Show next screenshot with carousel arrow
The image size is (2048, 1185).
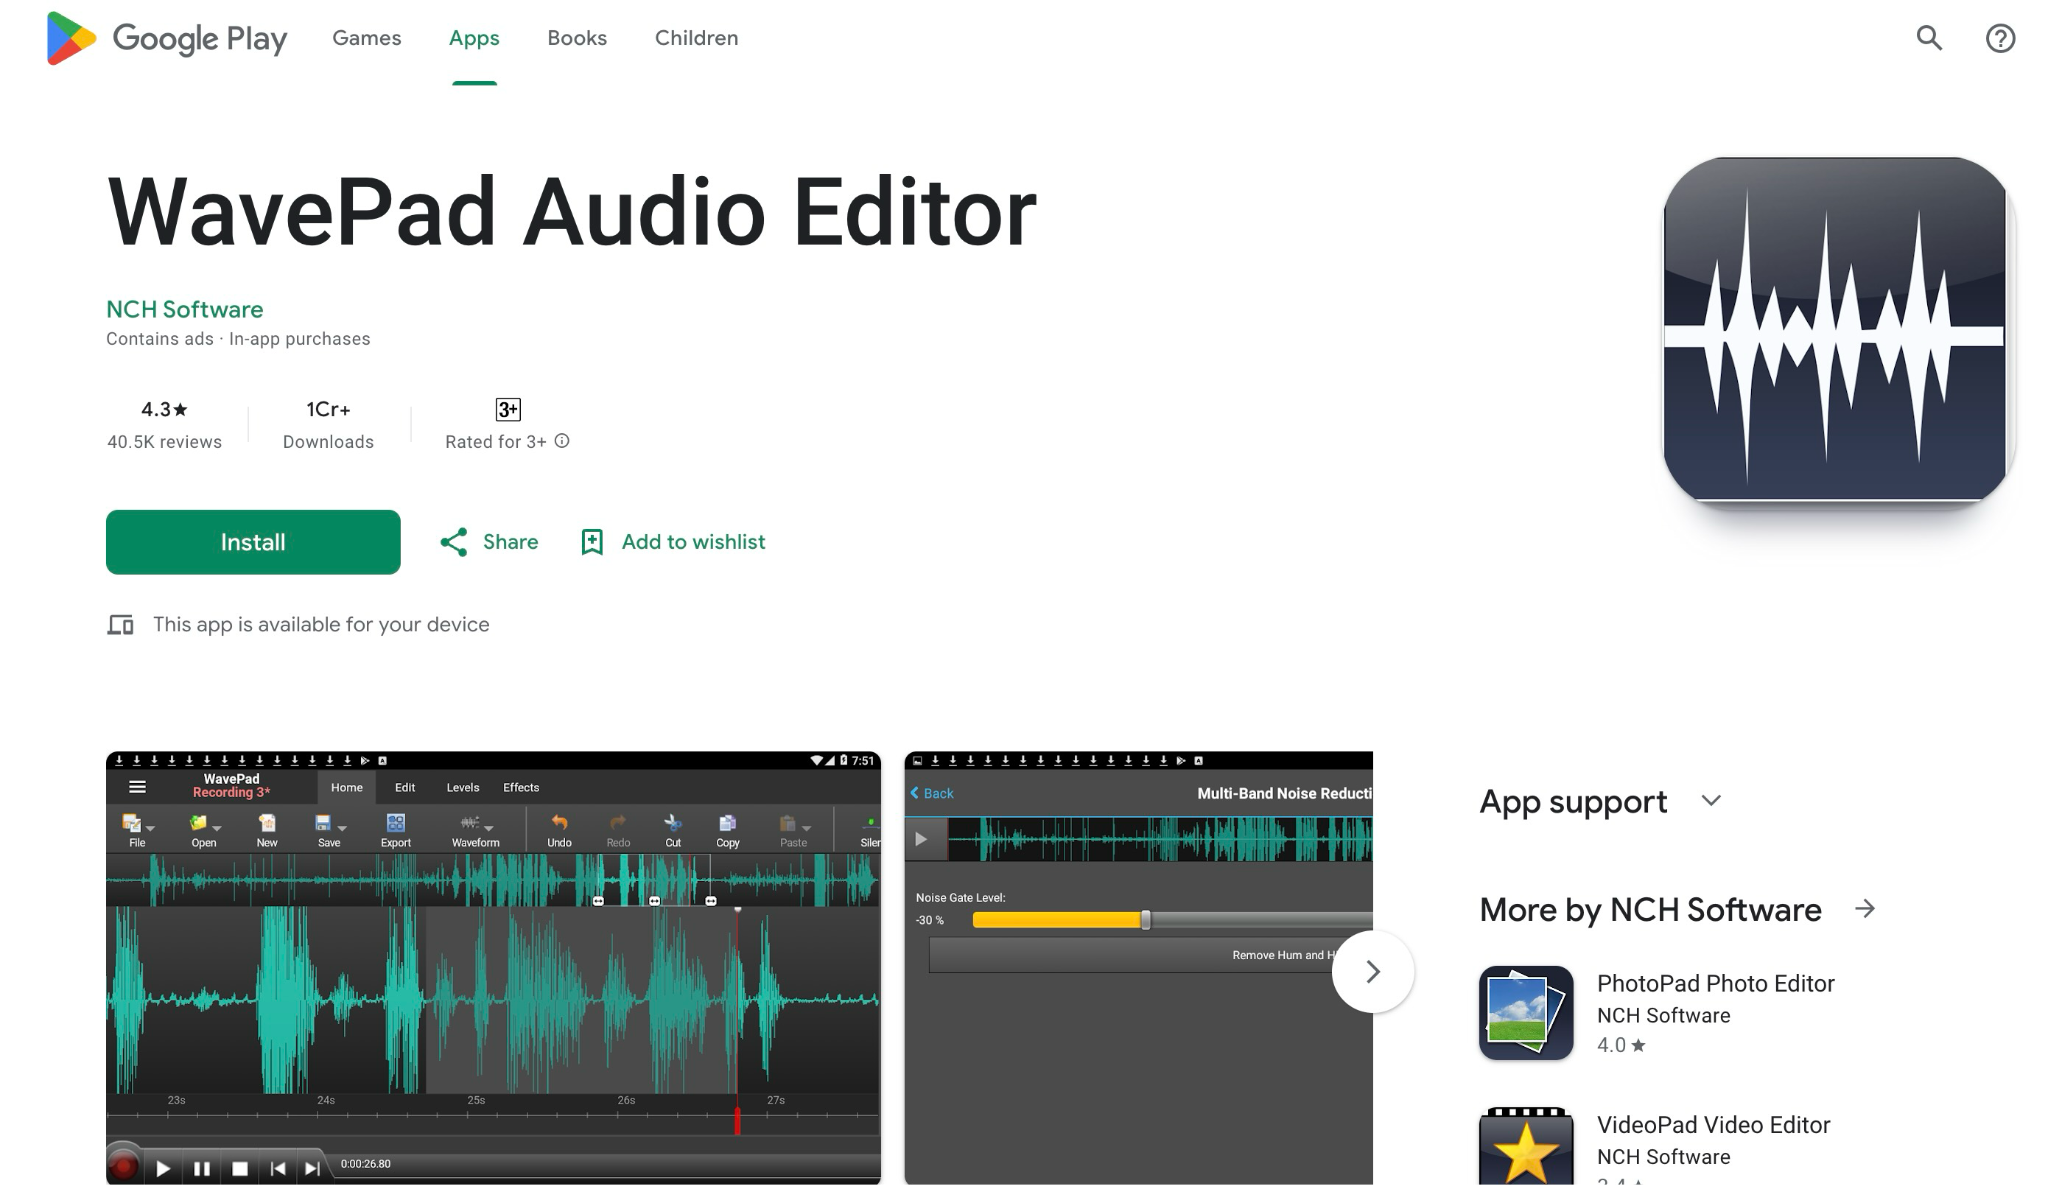pyautogui.click(x=1373, y=971)
